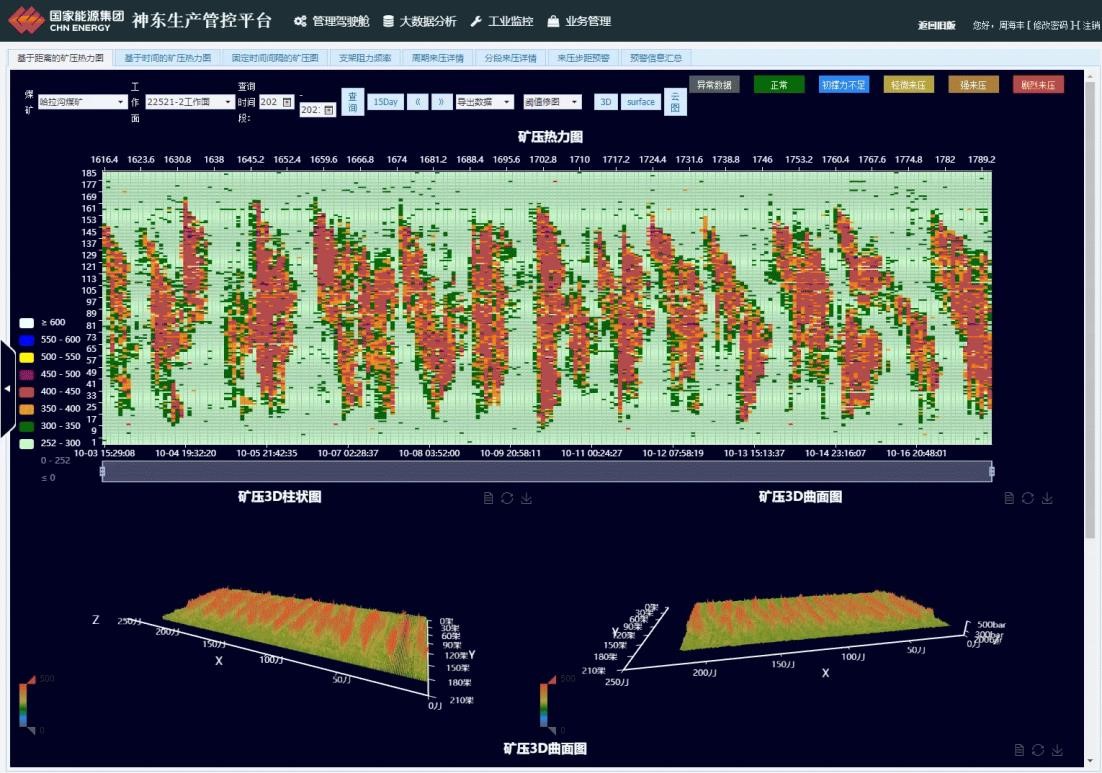Toggle the 轻微来压 legend filter
Screen dimensions: 1102x773
[x=909, y=85]
